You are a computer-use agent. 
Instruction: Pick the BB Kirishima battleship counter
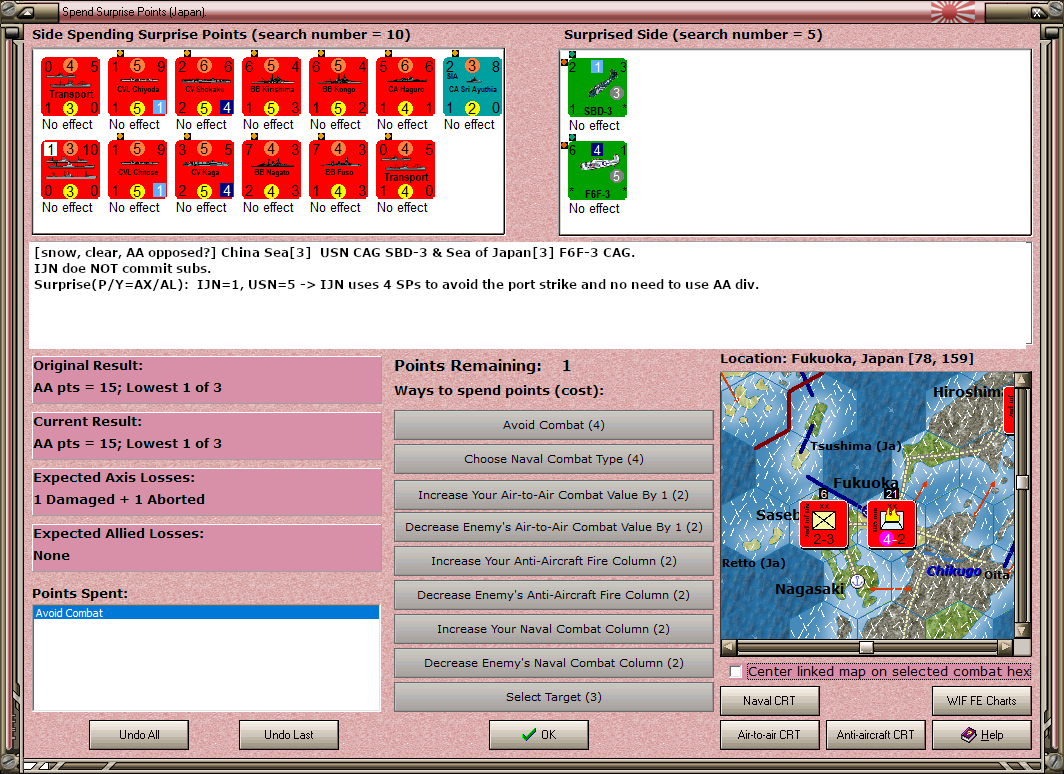coord(271,87)
